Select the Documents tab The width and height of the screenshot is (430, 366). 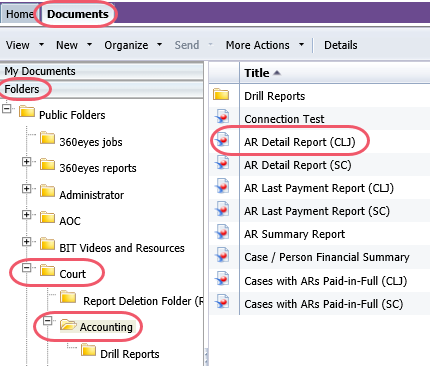click(78, 14)
